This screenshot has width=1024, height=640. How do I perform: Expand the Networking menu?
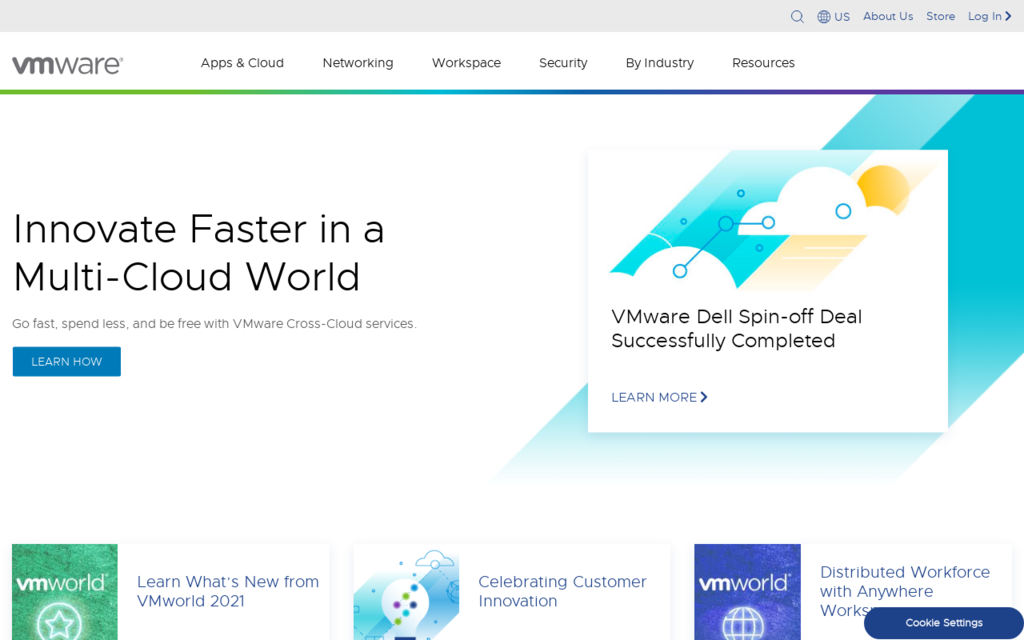click(357, 63)
